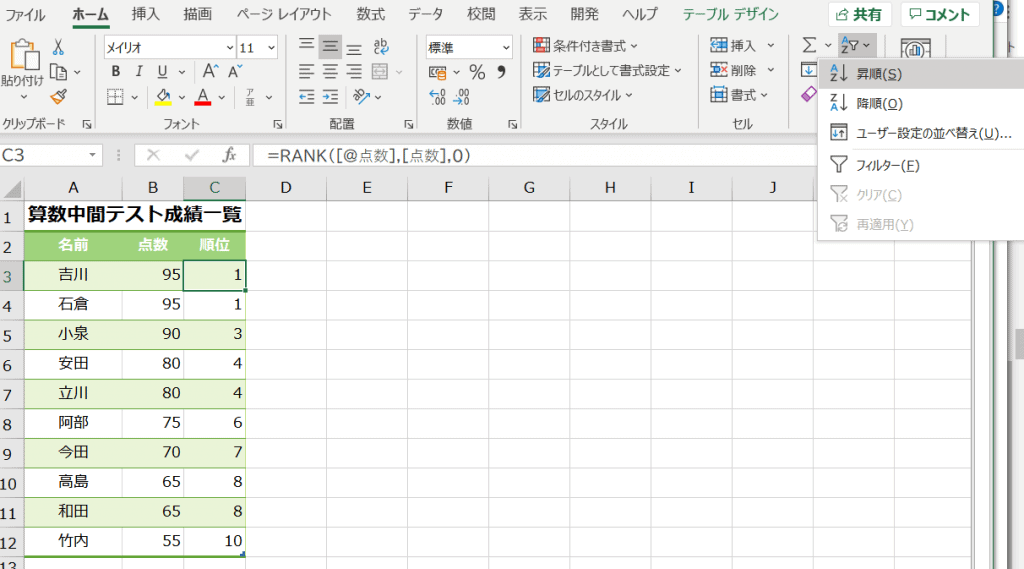The height and width of the screenshot is (569, 1024).
Task: Click the increase font size icon
Action: [x=210, y=72]
